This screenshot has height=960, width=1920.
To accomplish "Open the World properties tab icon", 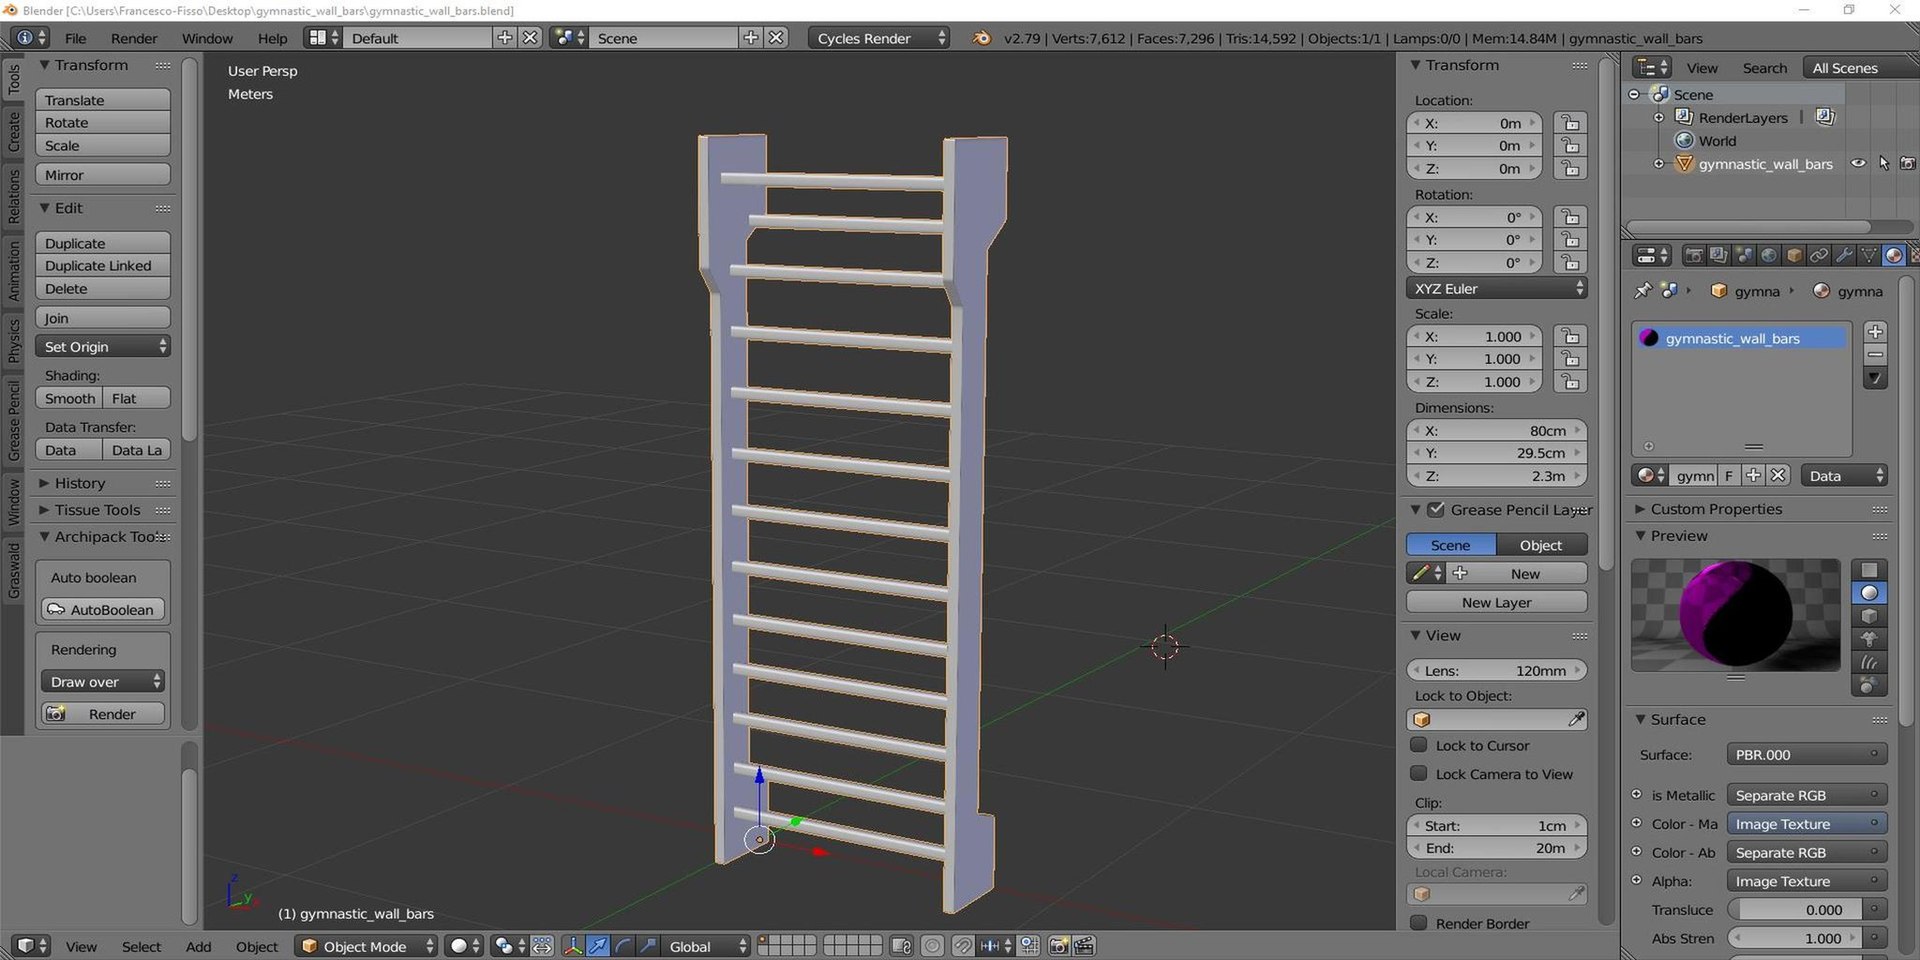I will point(1768,256).
